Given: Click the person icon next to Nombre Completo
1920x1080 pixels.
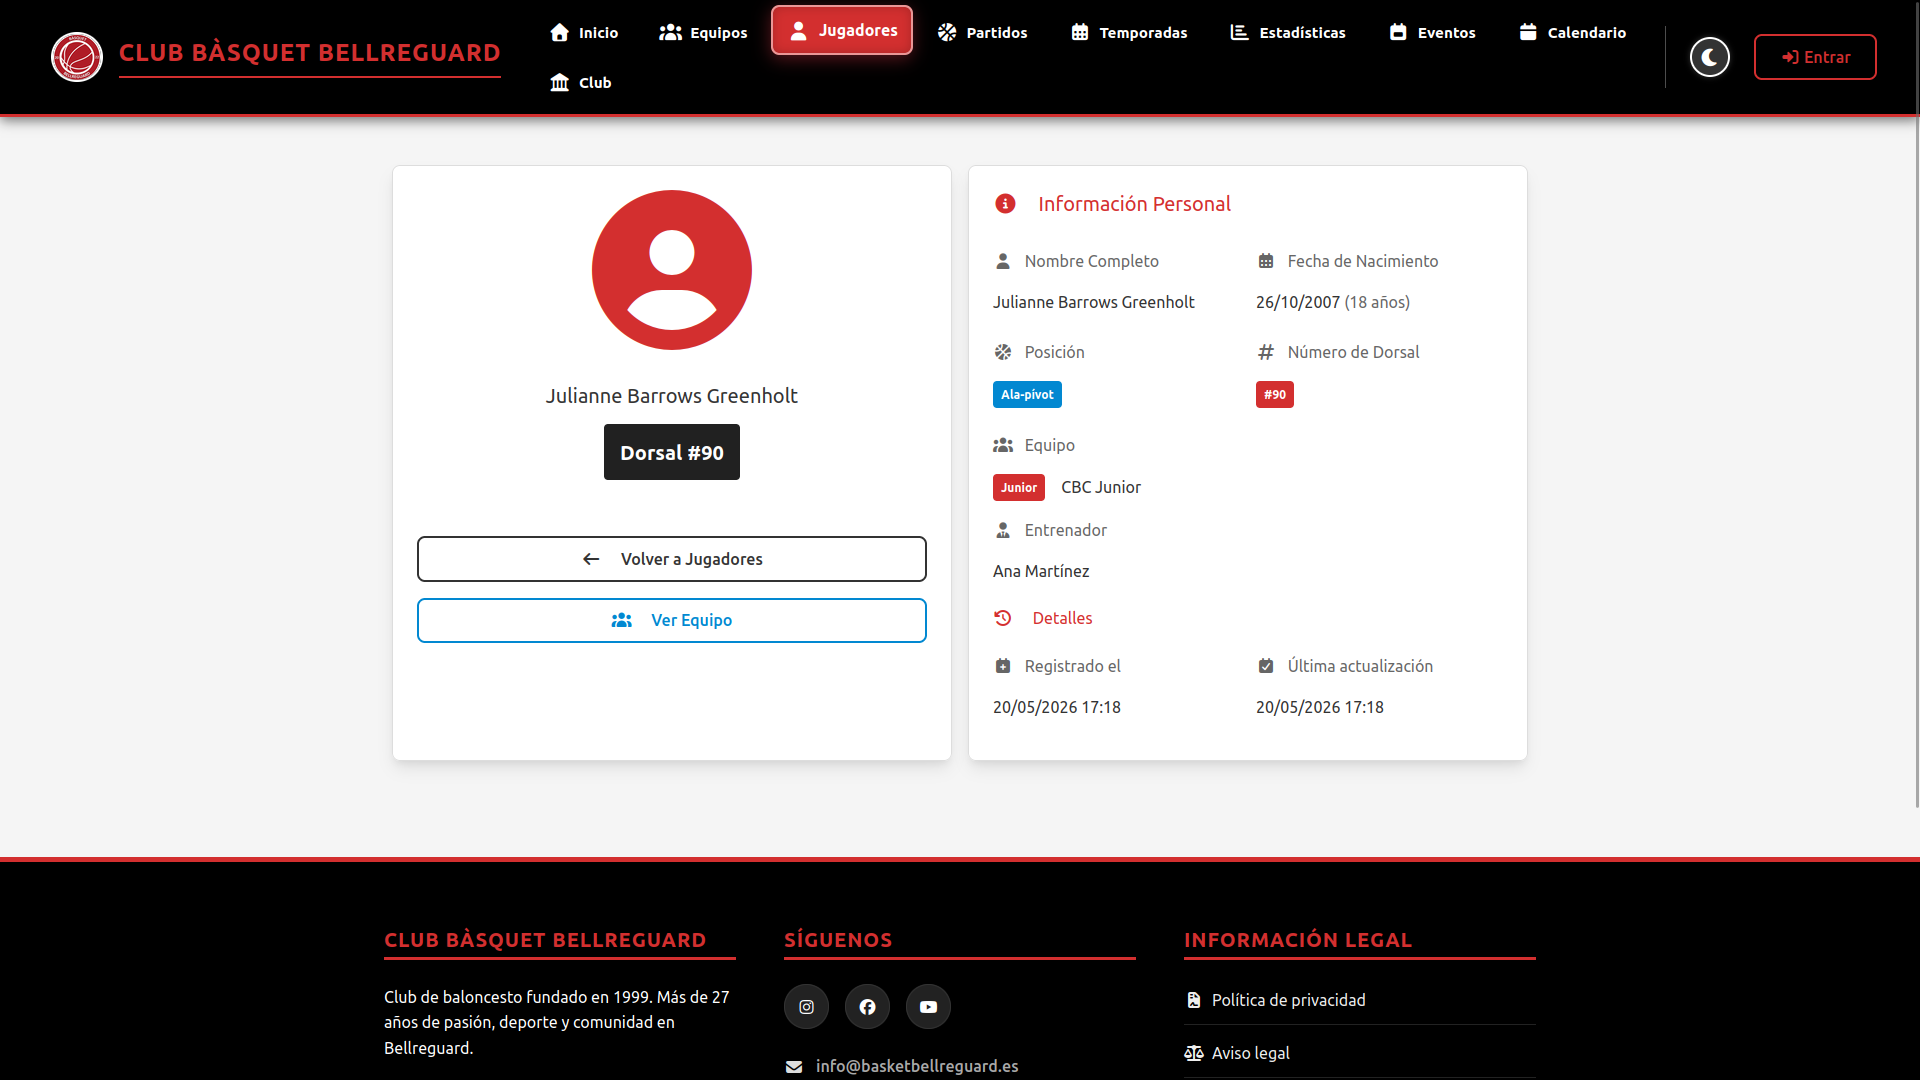Looking at the screenshot, I should pyautogui.click(x=1003, y=261).
